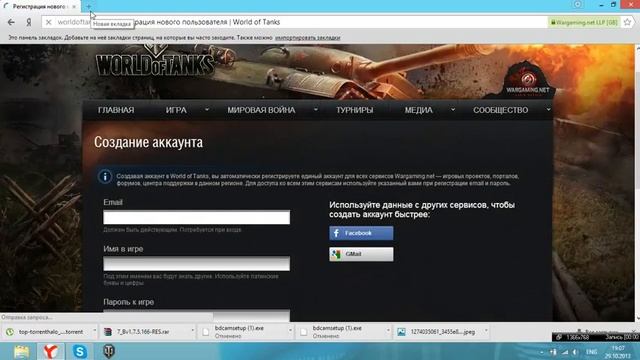This screenshot has width=640, height=360.
Task: Click the torrent file icon in downloads bar
Action: coord(10,332)
